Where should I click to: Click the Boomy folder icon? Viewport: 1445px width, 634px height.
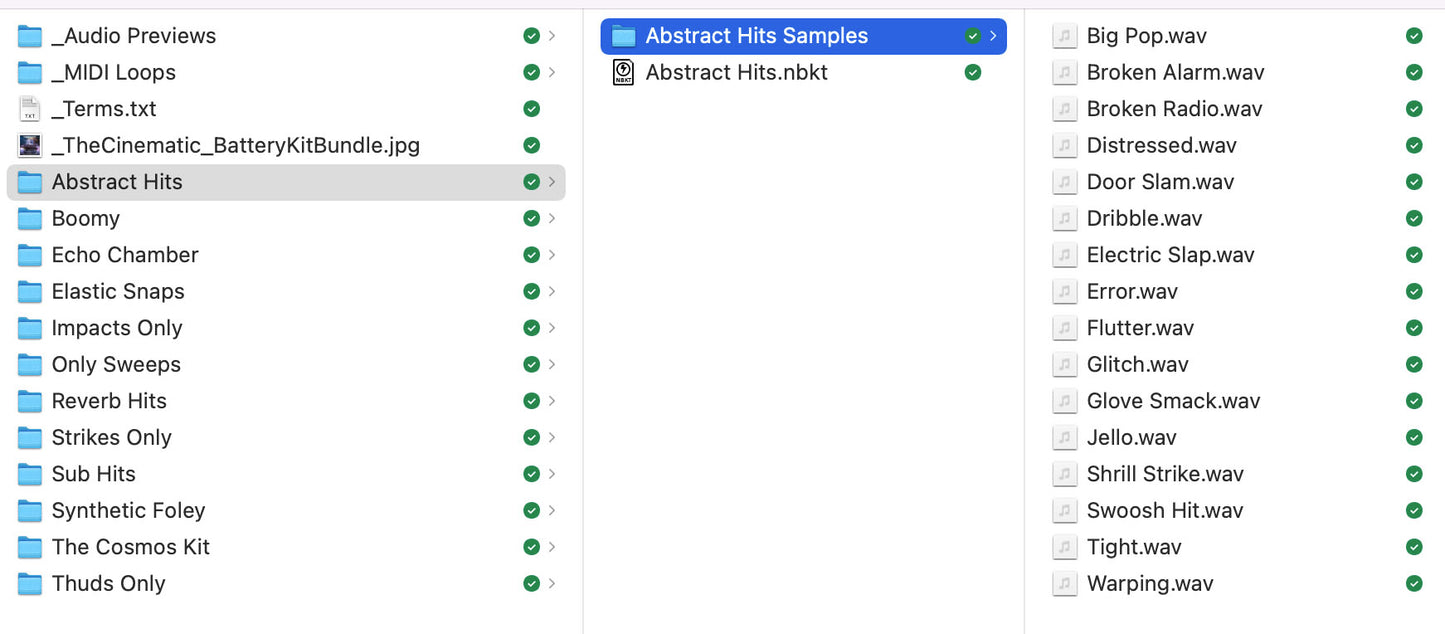coord(30,219)
